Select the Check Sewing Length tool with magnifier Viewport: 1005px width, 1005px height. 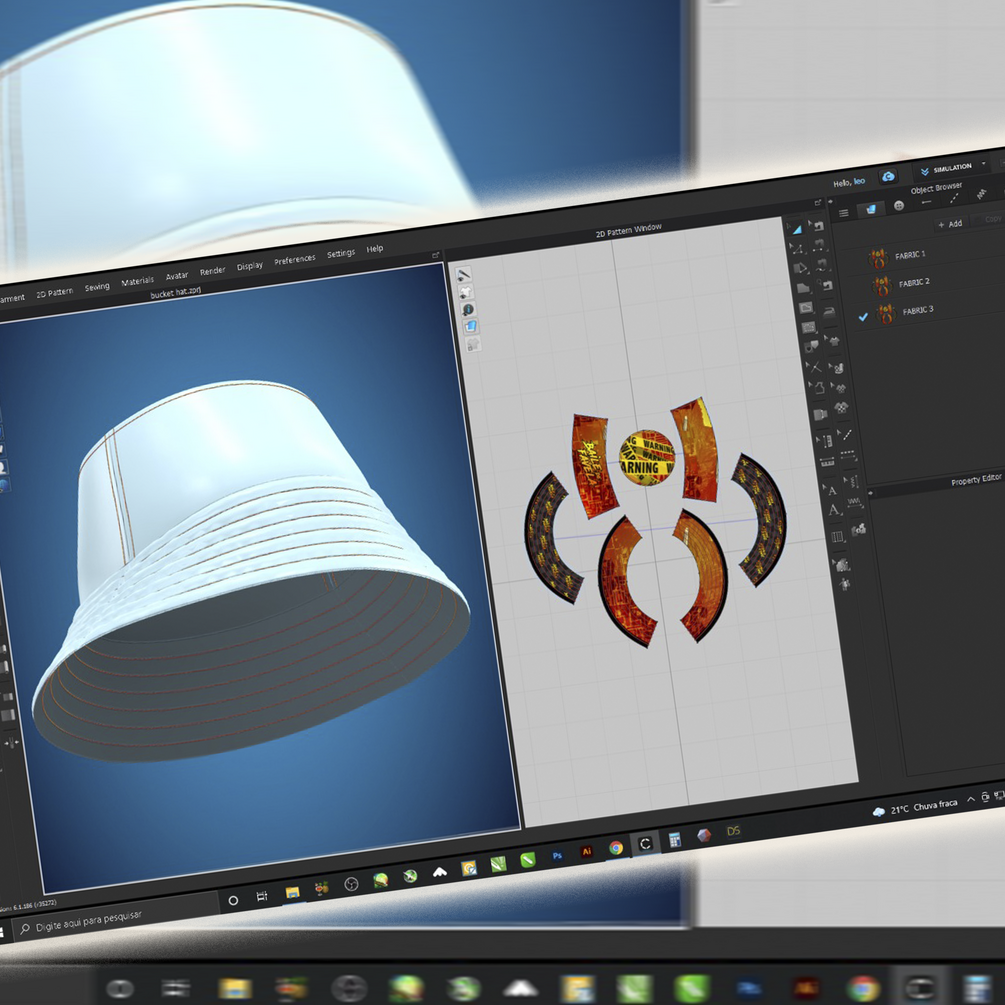tap(826, 285)
